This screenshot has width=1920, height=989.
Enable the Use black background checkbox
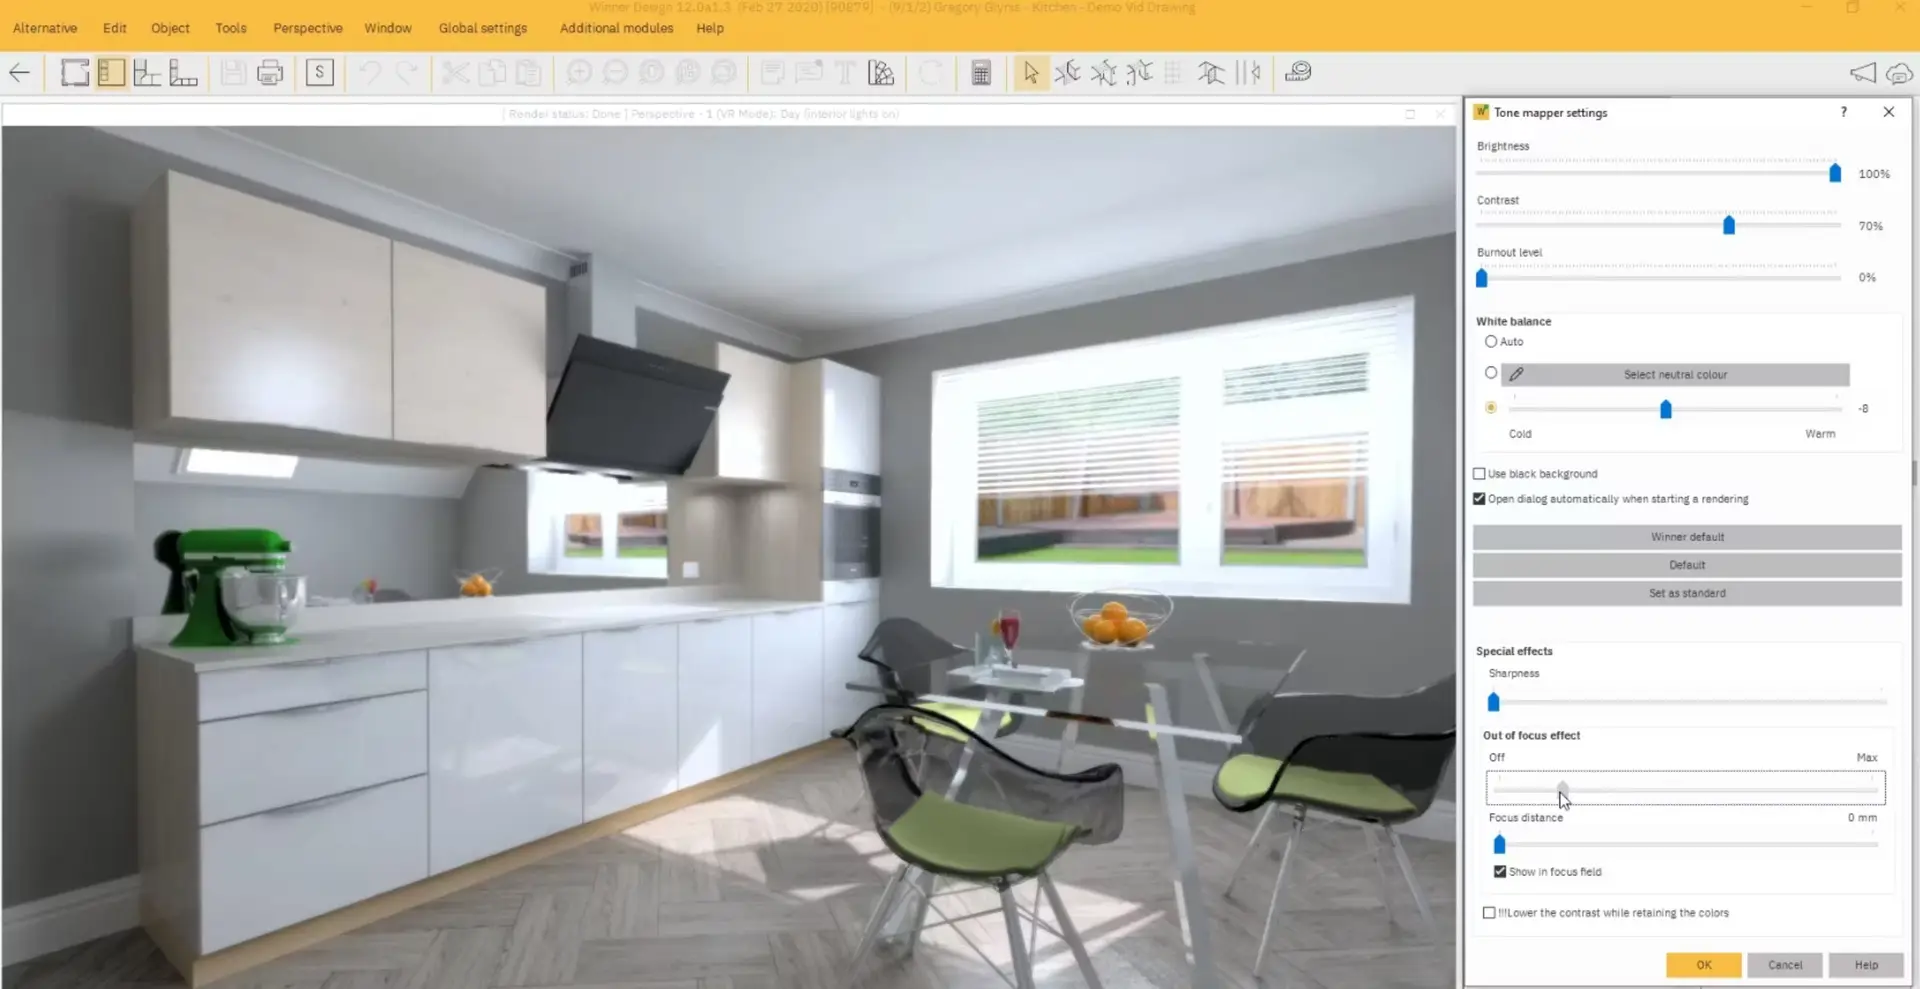click(1479, 474)
